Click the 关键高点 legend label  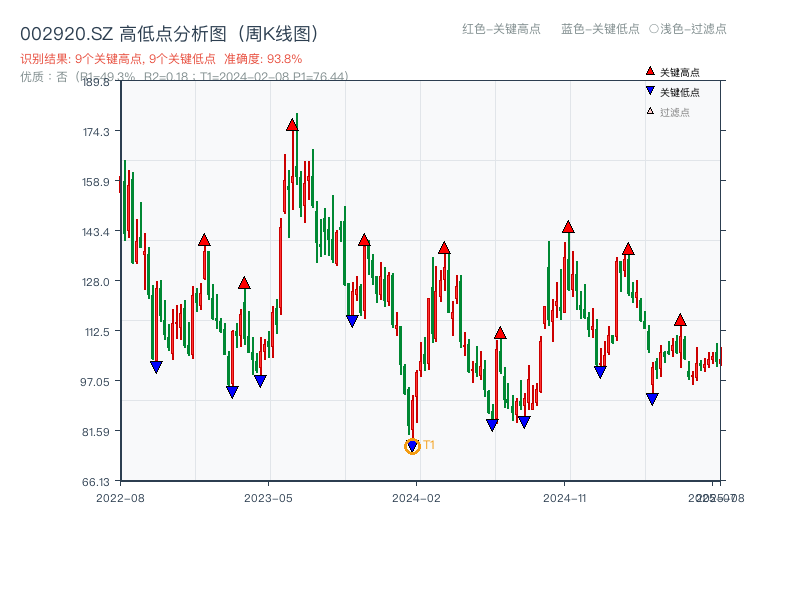click(680, 72)
